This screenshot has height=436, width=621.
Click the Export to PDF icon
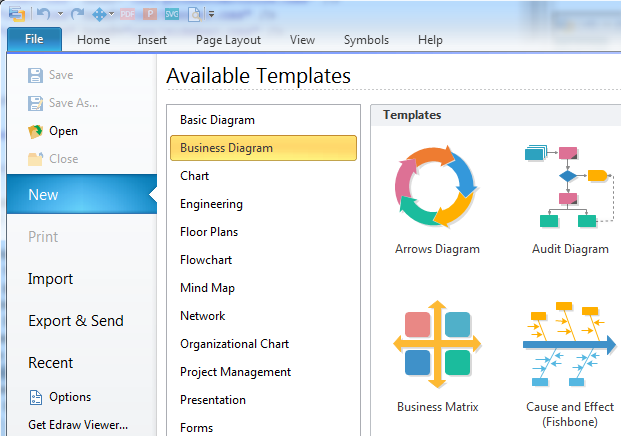(x=127, y=14)
